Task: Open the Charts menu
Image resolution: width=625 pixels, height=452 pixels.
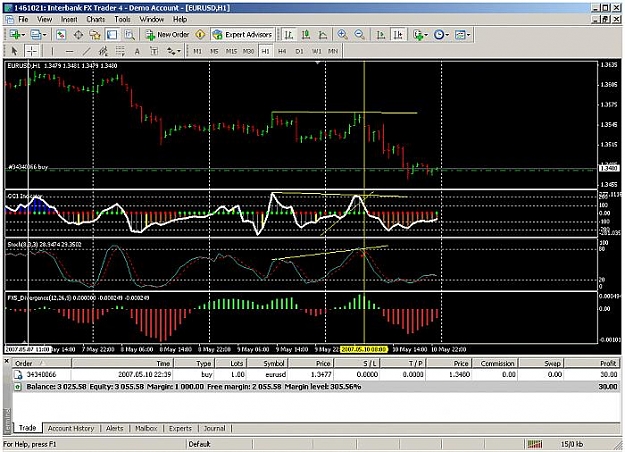Action: point(96,19)
